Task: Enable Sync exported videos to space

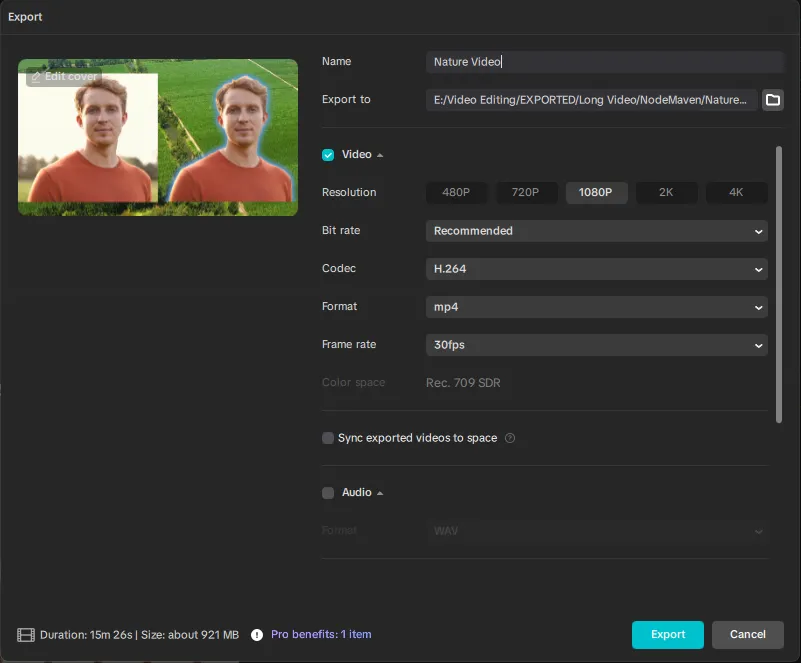Action: tap(328, 438)
